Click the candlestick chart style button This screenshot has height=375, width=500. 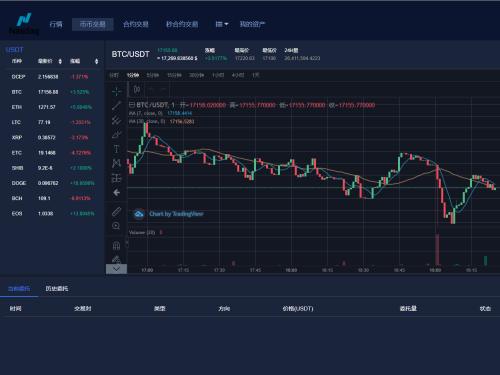coord(137,89)
